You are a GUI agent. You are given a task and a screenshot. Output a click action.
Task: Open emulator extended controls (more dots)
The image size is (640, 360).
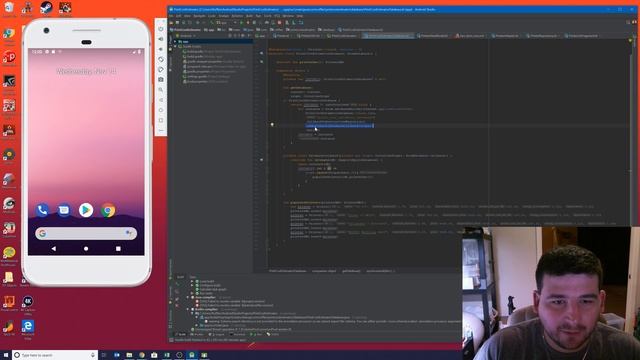coord(161,131)
